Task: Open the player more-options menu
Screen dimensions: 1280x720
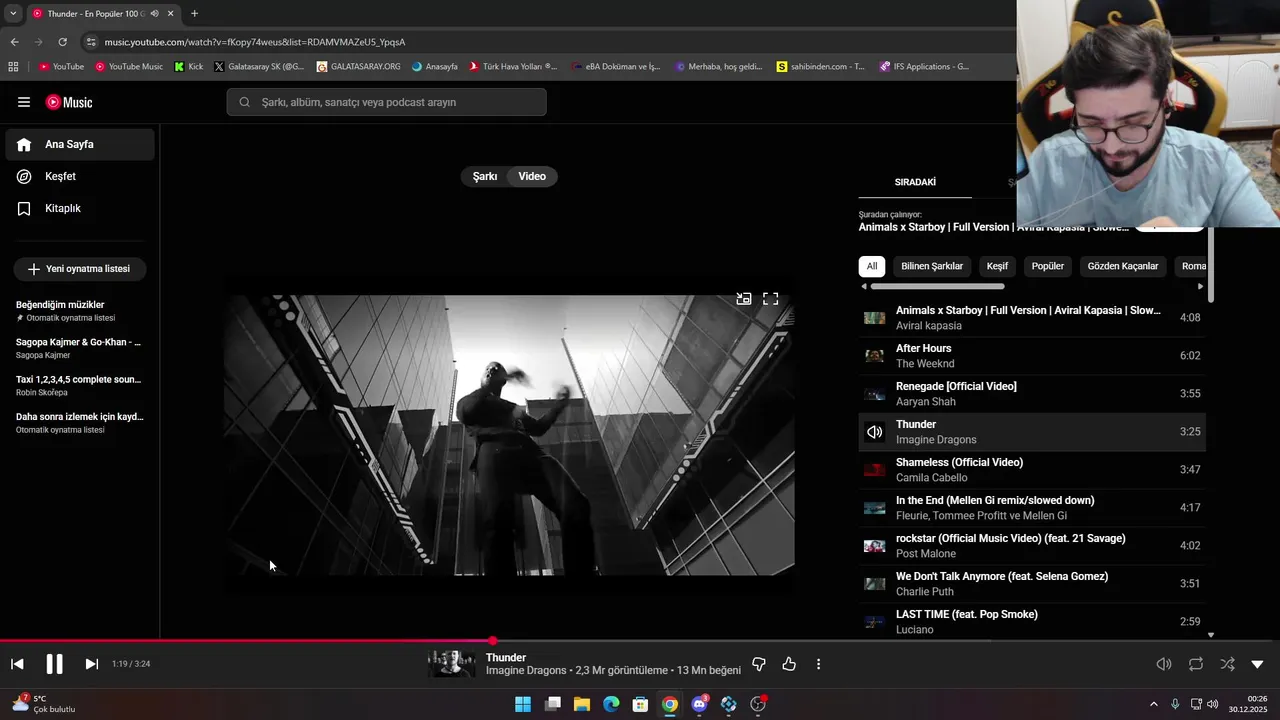Action: [818, 664]
